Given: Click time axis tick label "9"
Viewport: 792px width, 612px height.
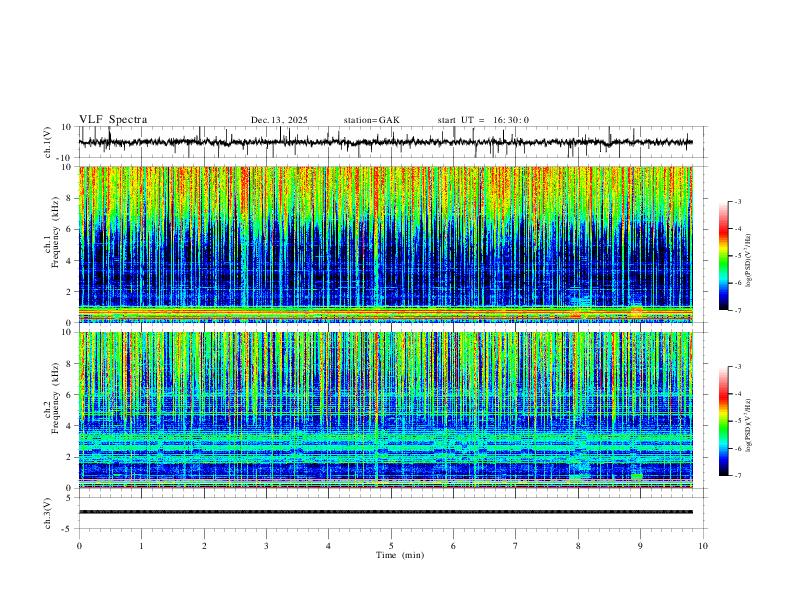Looking at the screenshot, I should [x=640, y=546].
